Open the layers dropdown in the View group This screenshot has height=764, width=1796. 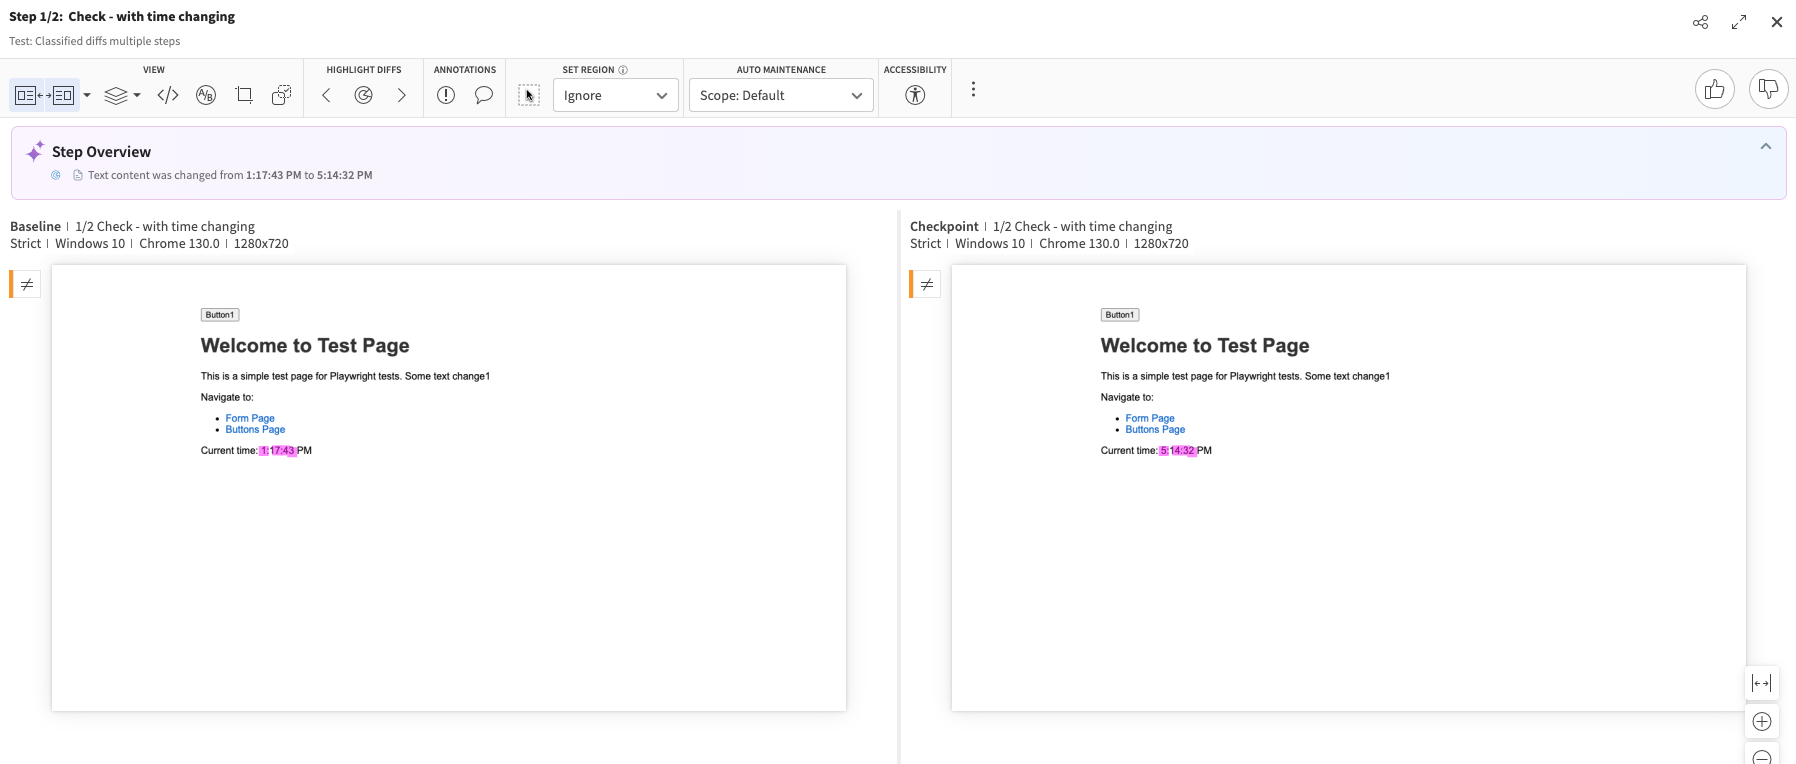pyautogui.click(x=122, y=95)
